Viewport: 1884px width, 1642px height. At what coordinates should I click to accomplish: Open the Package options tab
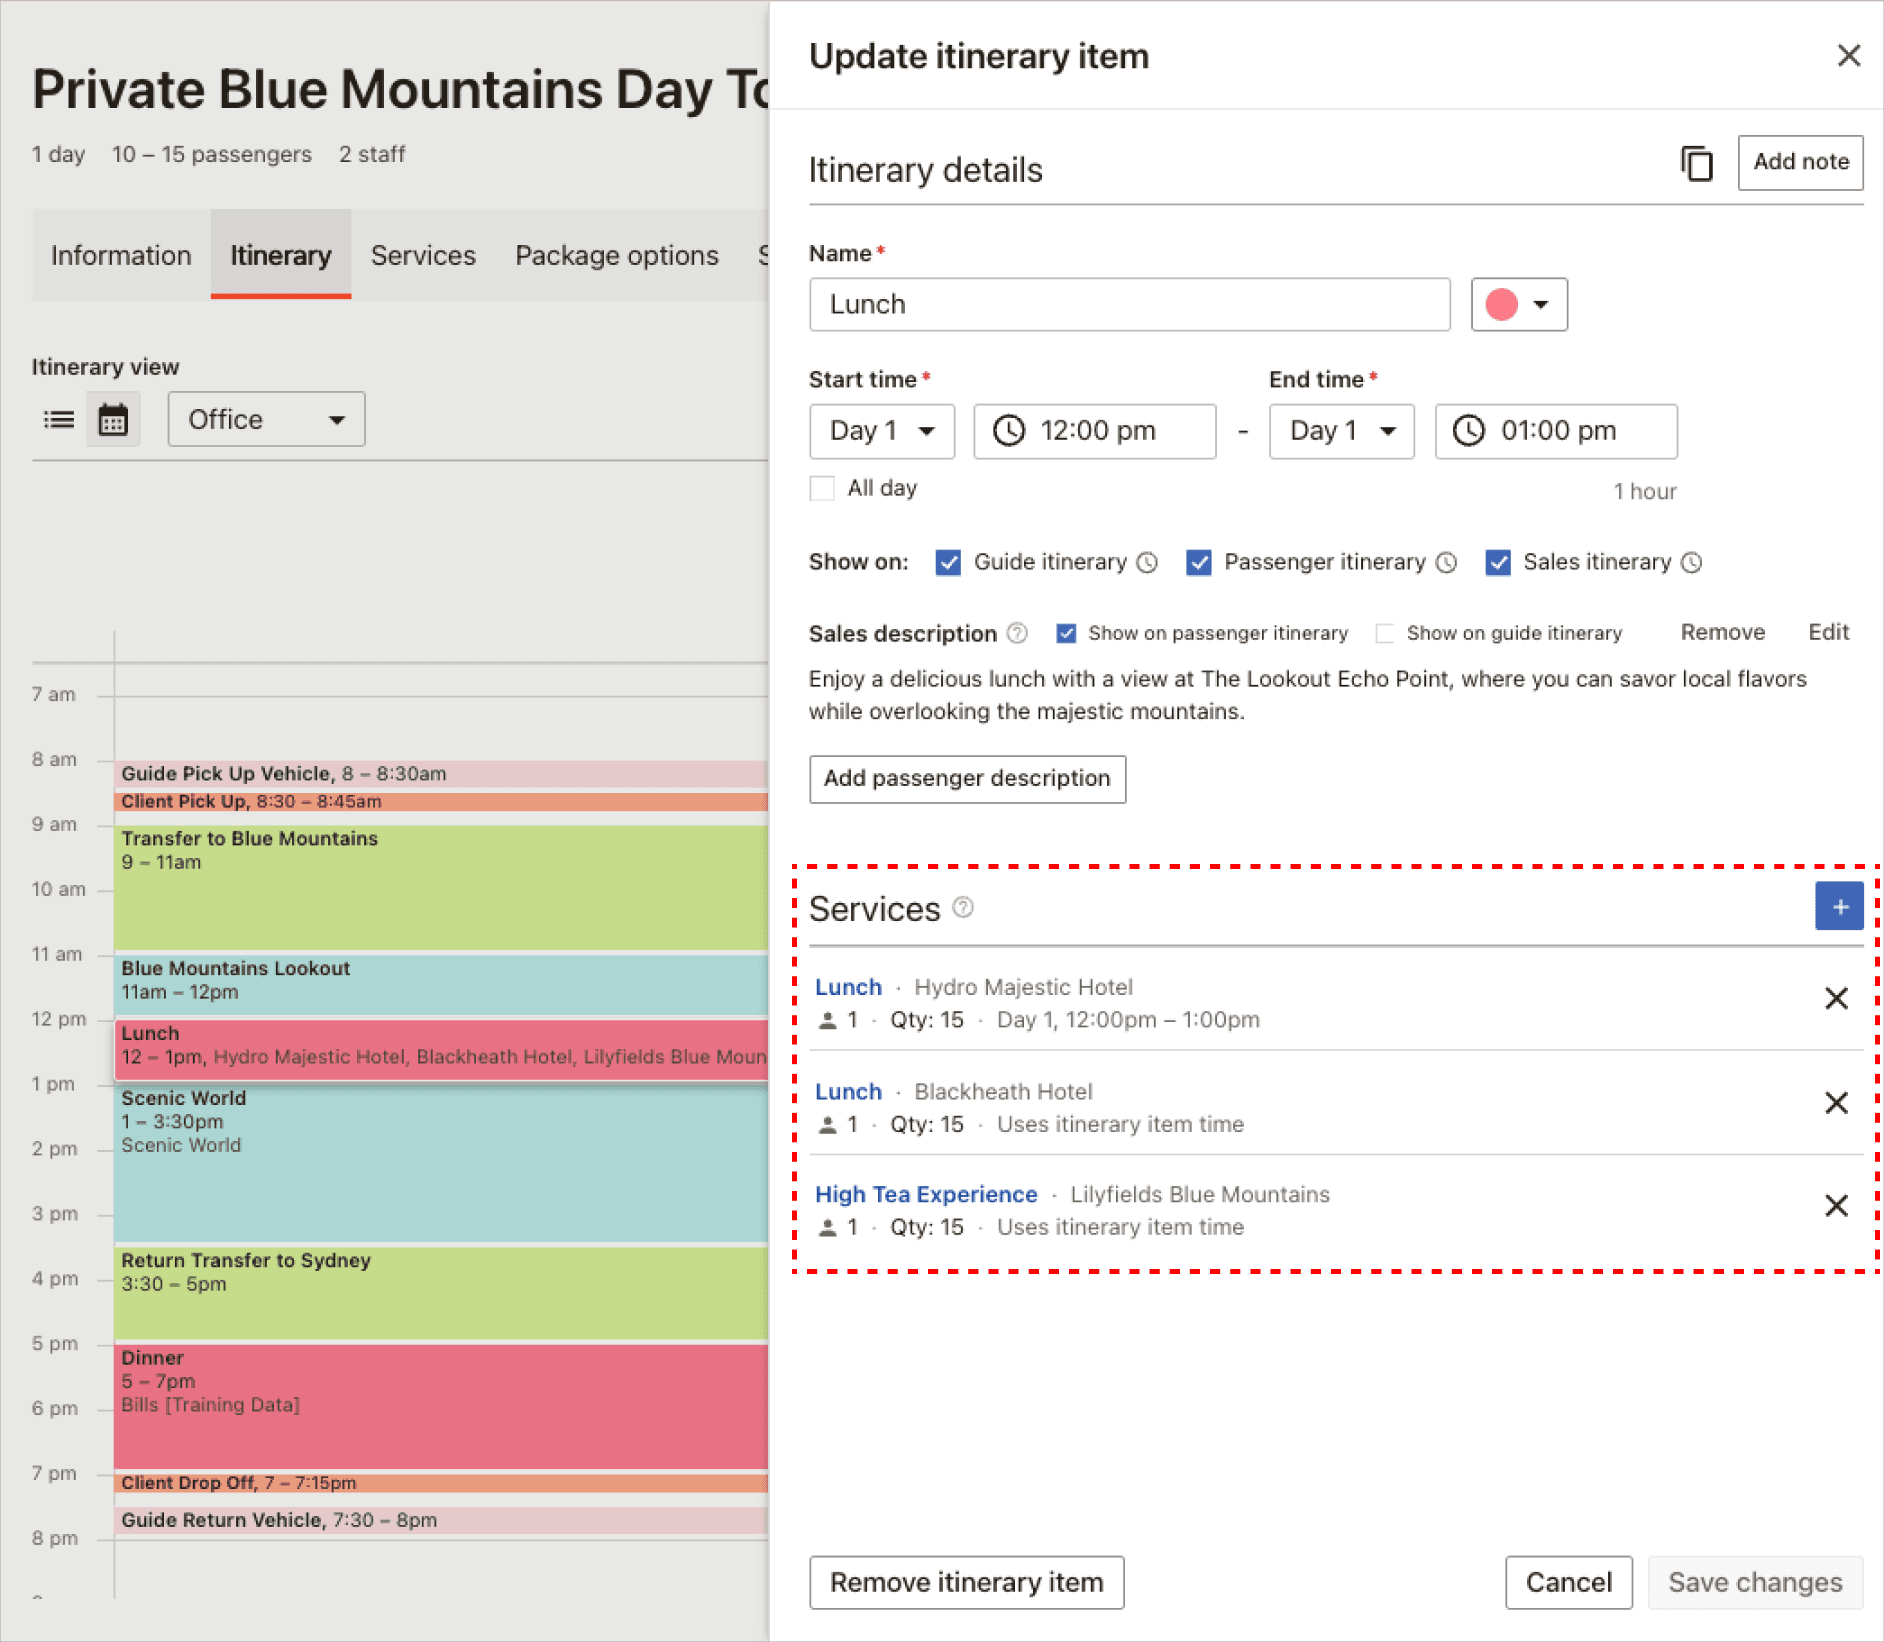[616, 256]
